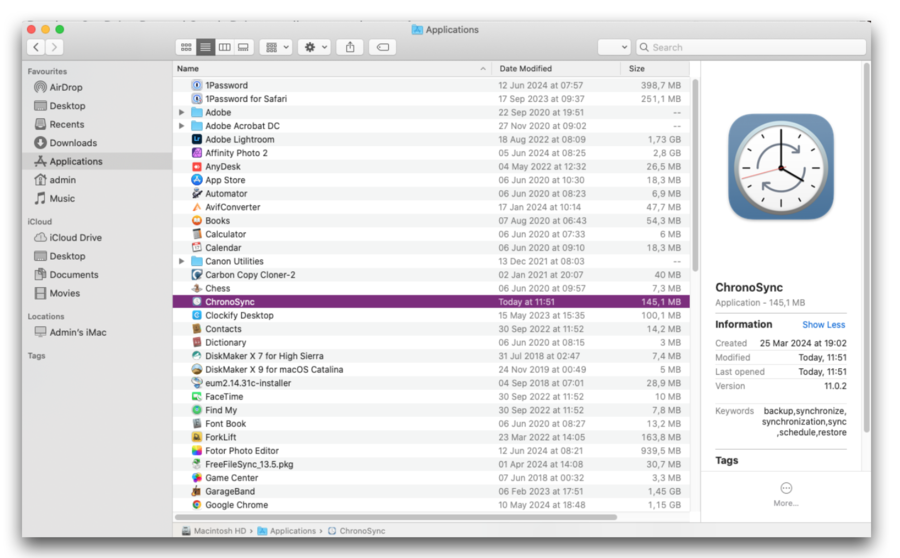Select the Calculator app row
900x558 pixels.
(431, 234)
